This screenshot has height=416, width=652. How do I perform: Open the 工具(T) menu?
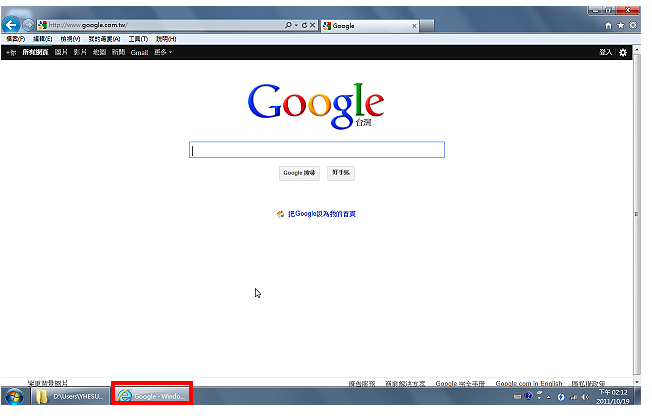[x=138, y=39]
